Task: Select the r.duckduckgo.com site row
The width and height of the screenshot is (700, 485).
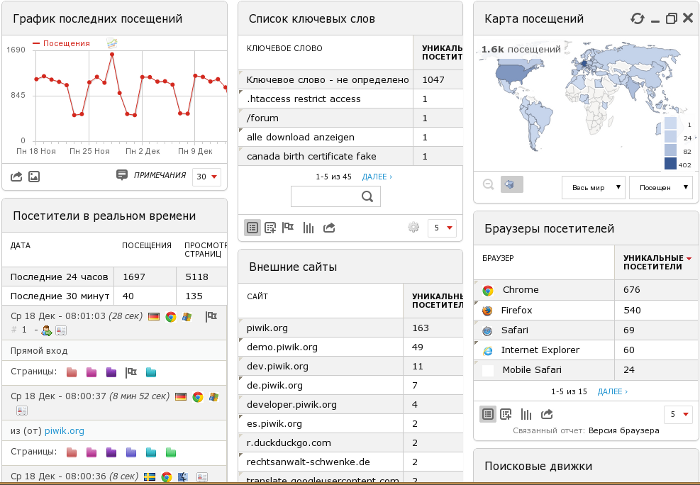Action: coord(350,443)
